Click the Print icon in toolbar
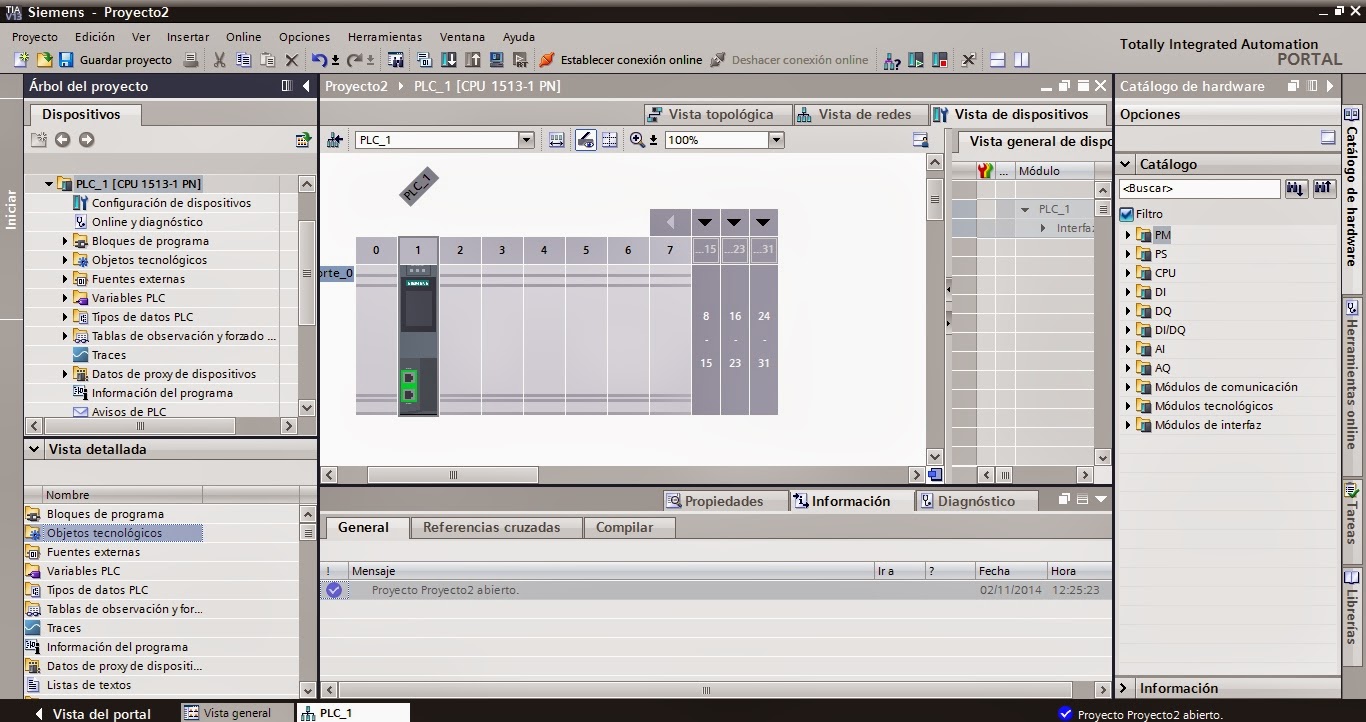Image resolution: width=1366 pixels, height=722 pixels. pyautogui.click(x=190, y=60)
